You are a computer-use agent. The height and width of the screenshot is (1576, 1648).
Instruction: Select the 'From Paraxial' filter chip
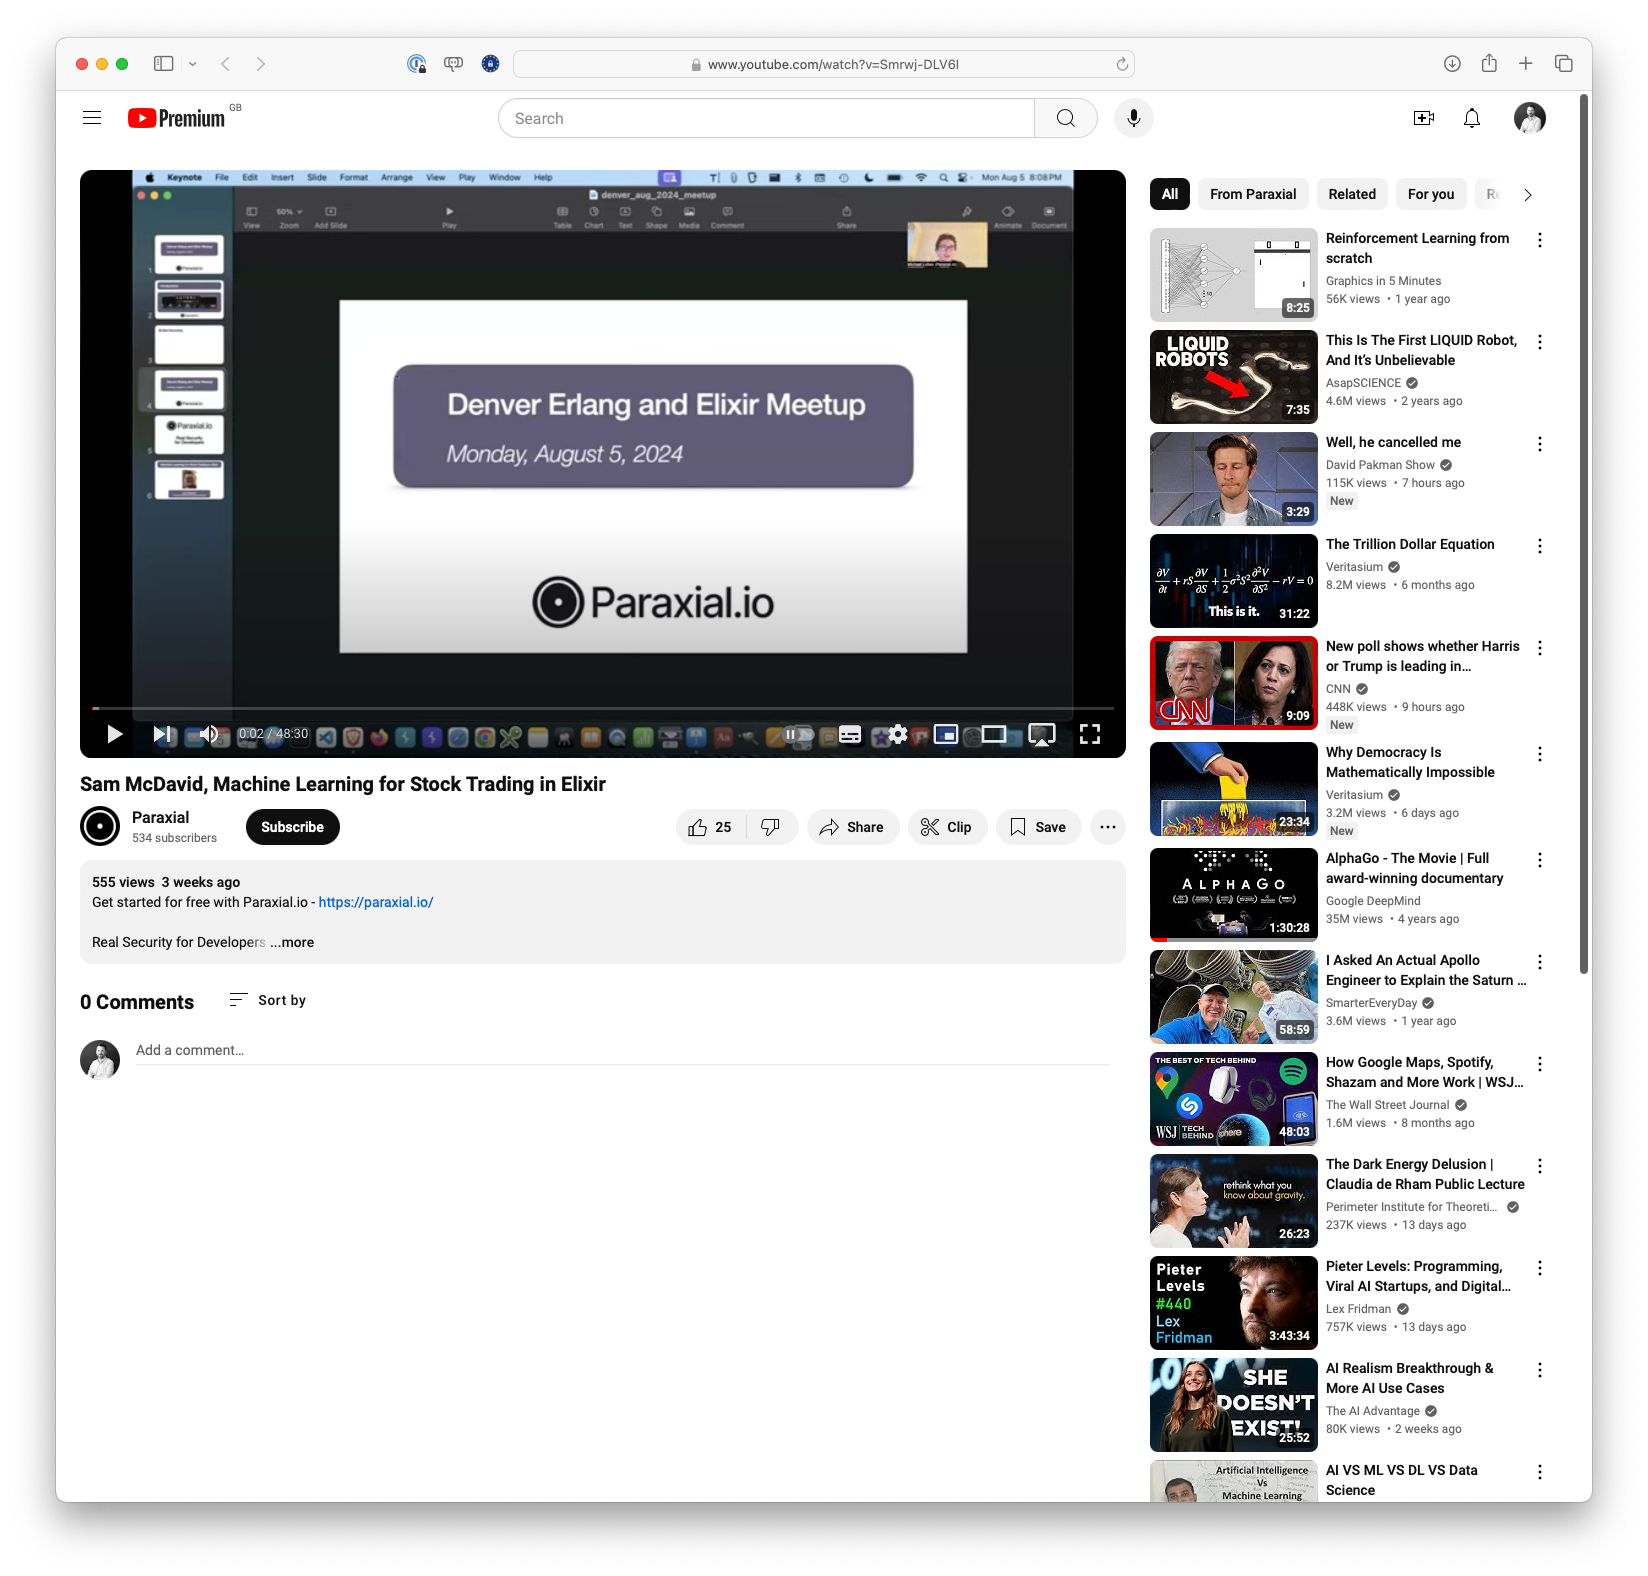[x=1252, y=194]
